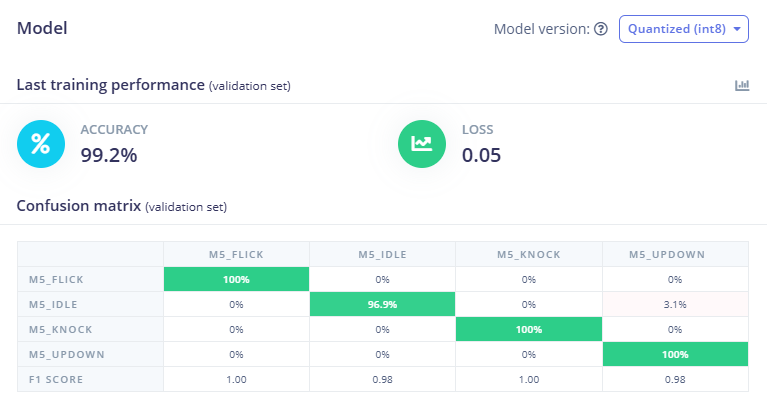Click the M5_KNOCK column header

point(529,254)
